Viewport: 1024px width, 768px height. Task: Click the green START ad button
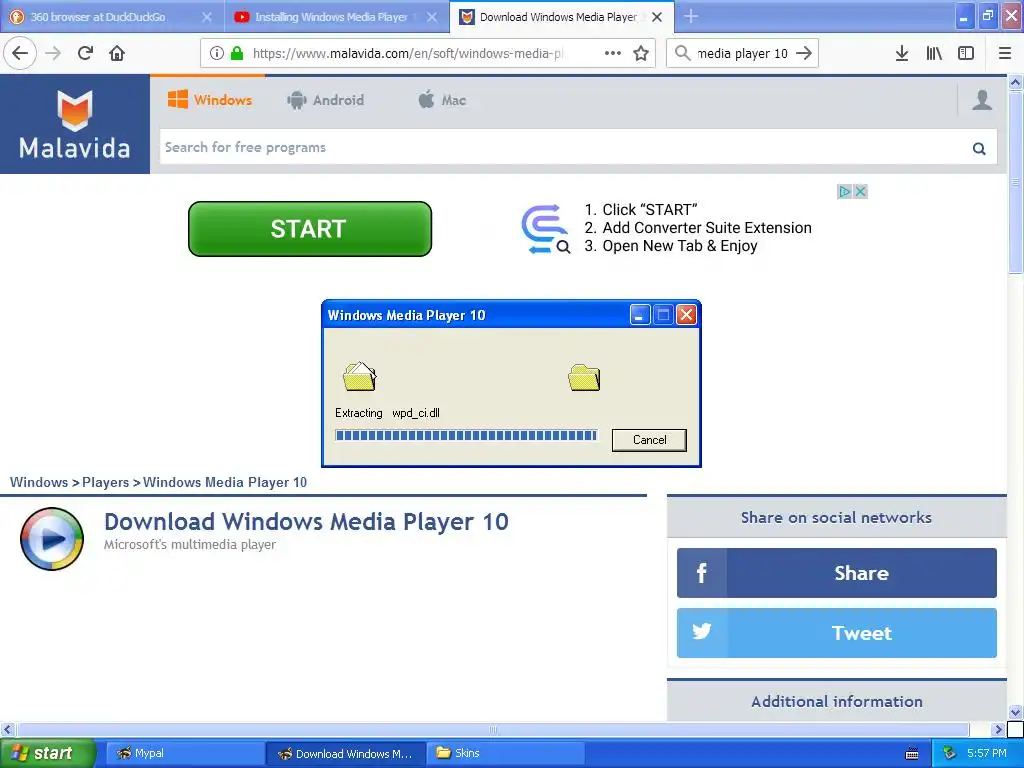(x=310, y=229)
